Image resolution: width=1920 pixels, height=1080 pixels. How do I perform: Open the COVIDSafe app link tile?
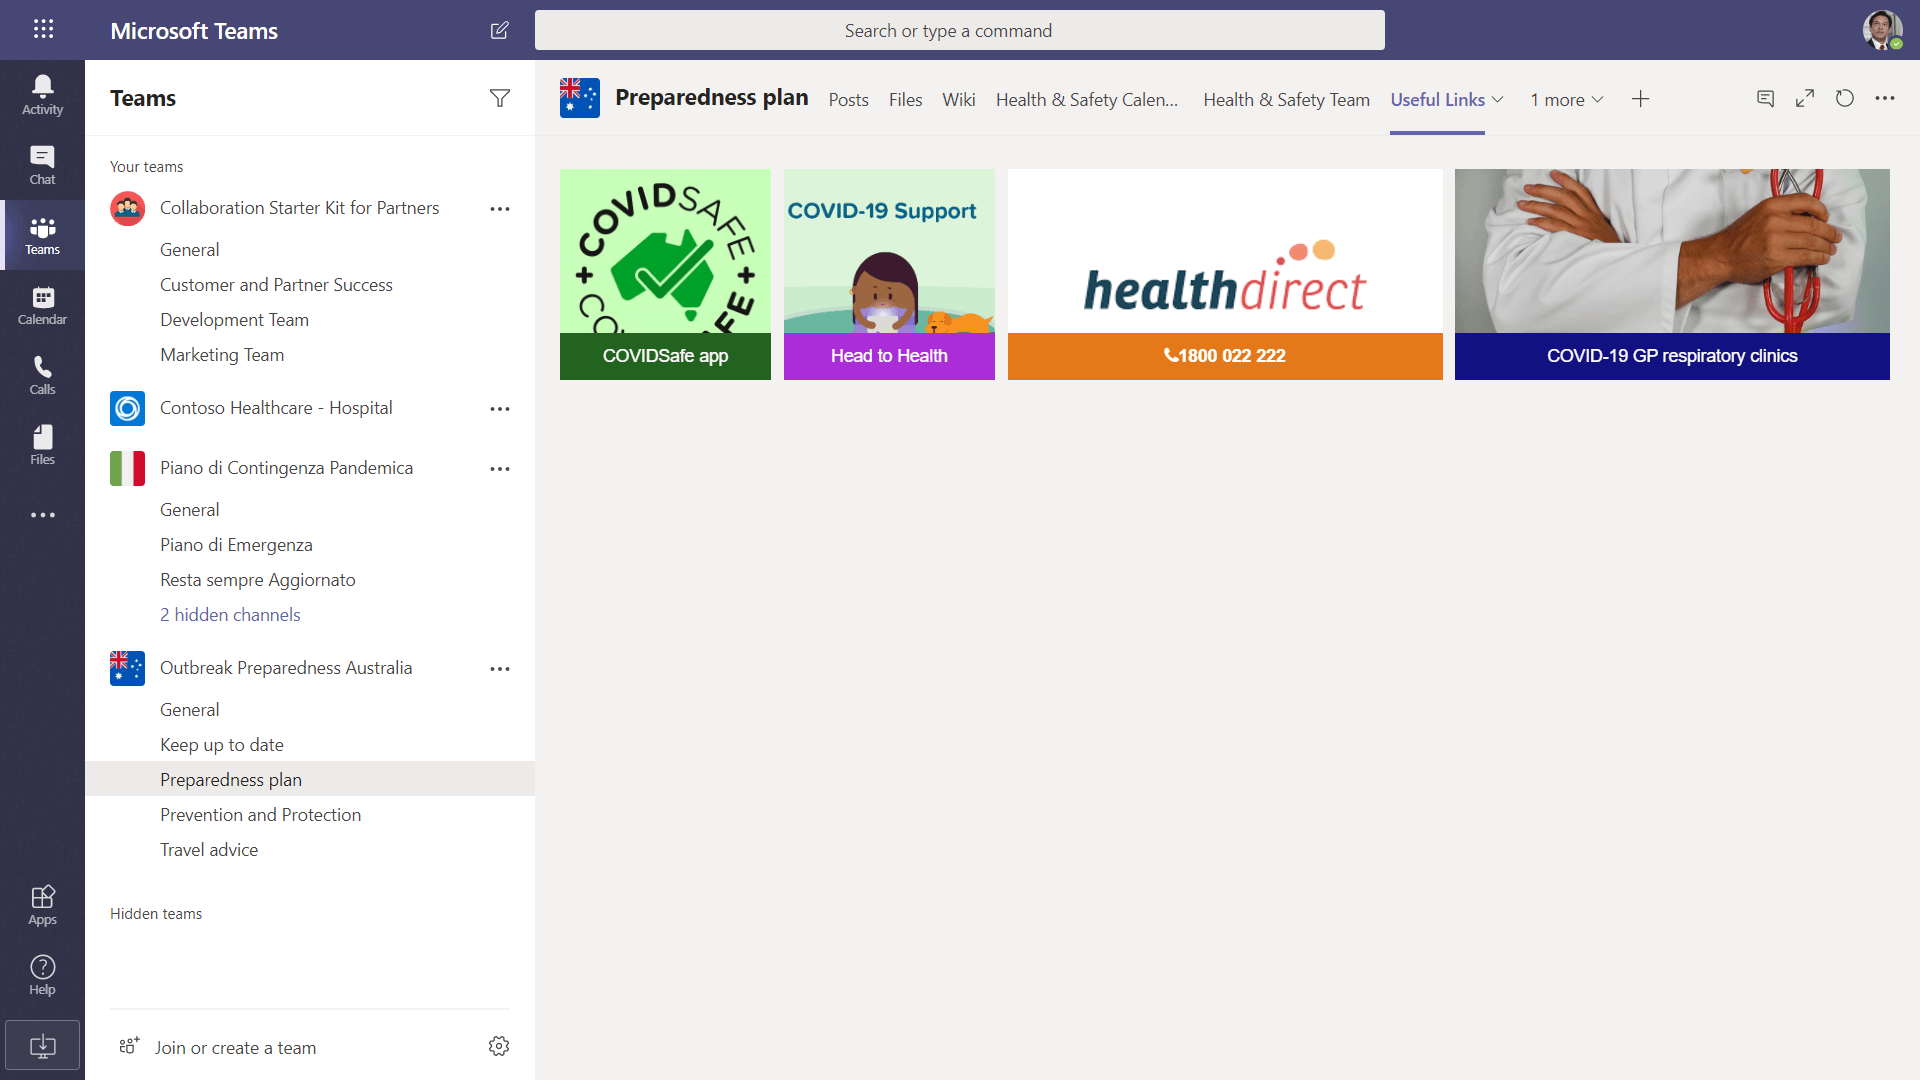click(x=665, y=274)
